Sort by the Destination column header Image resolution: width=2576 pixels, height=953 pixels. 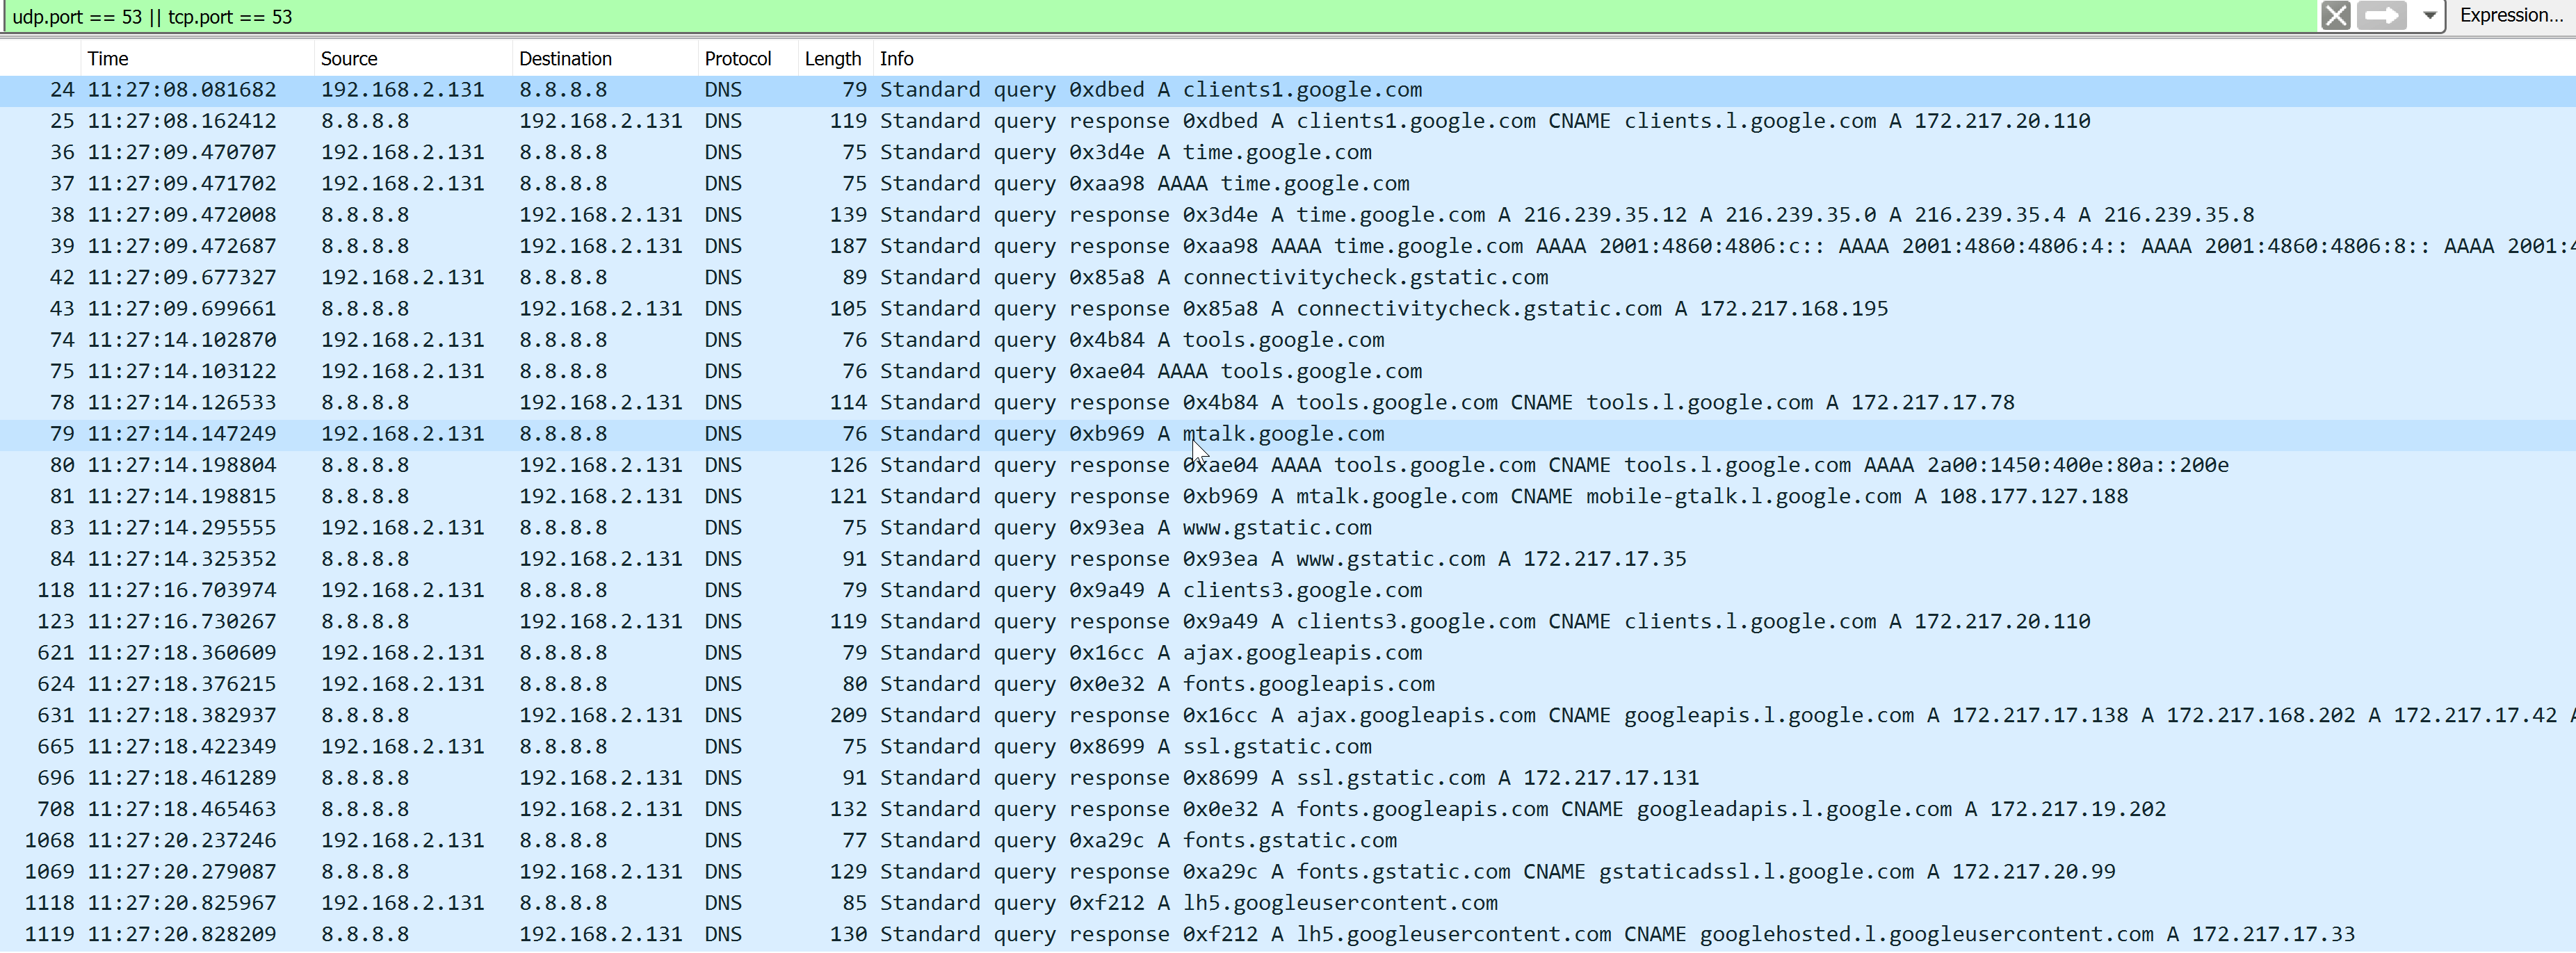pyautogui.click(x=565, y=59)
